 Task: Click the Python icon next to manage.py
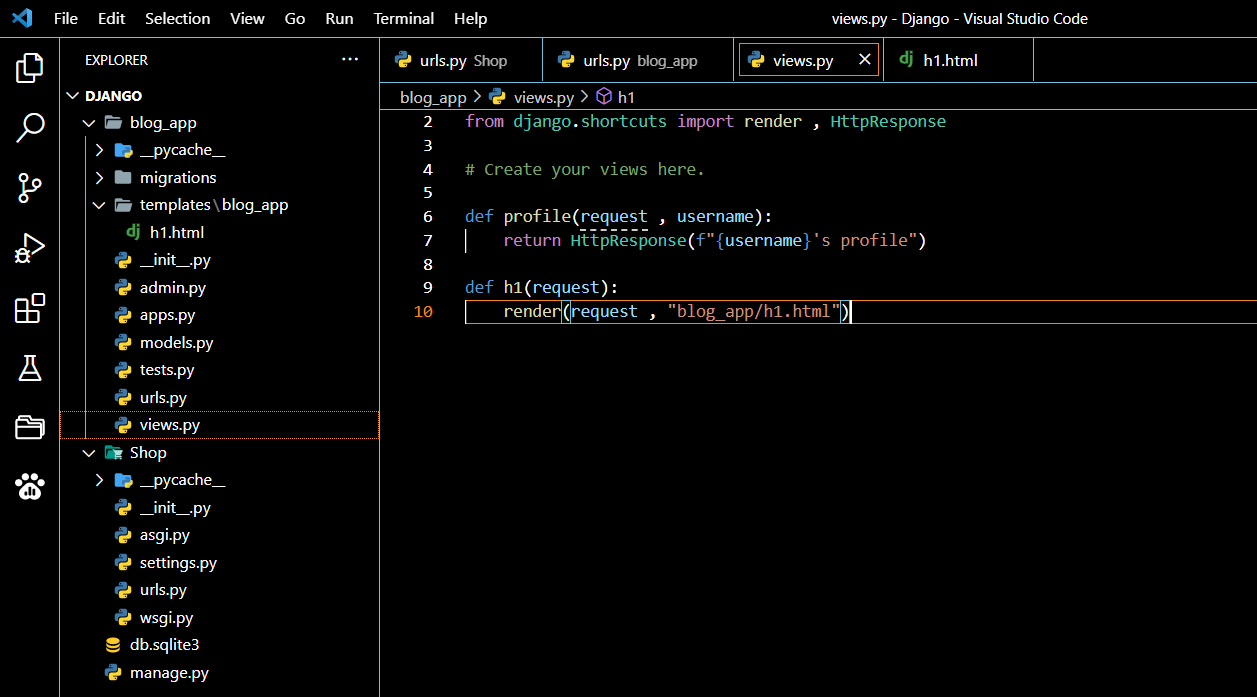[x=113, y=673]
